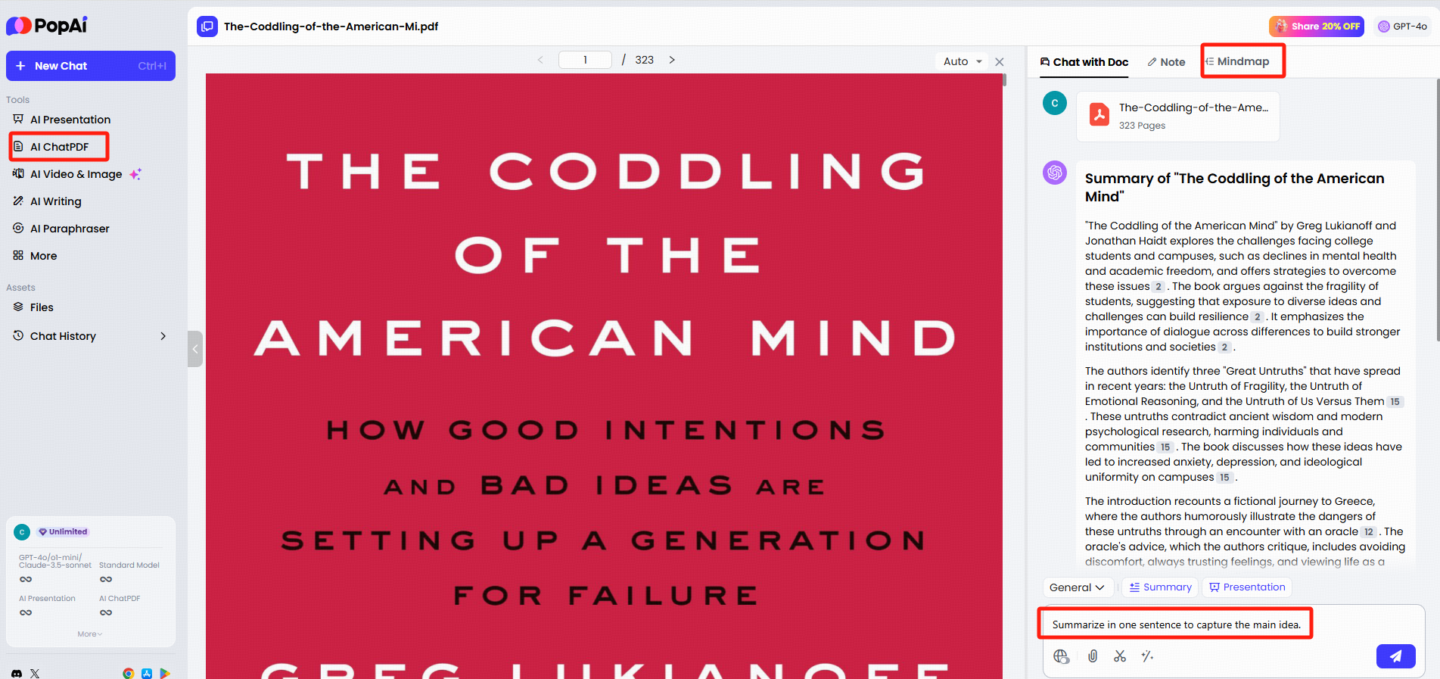Click the uploaded PDF file card
This screenshot has height=679, width=1440.
pyautogui.click(x=1177, y=116)
